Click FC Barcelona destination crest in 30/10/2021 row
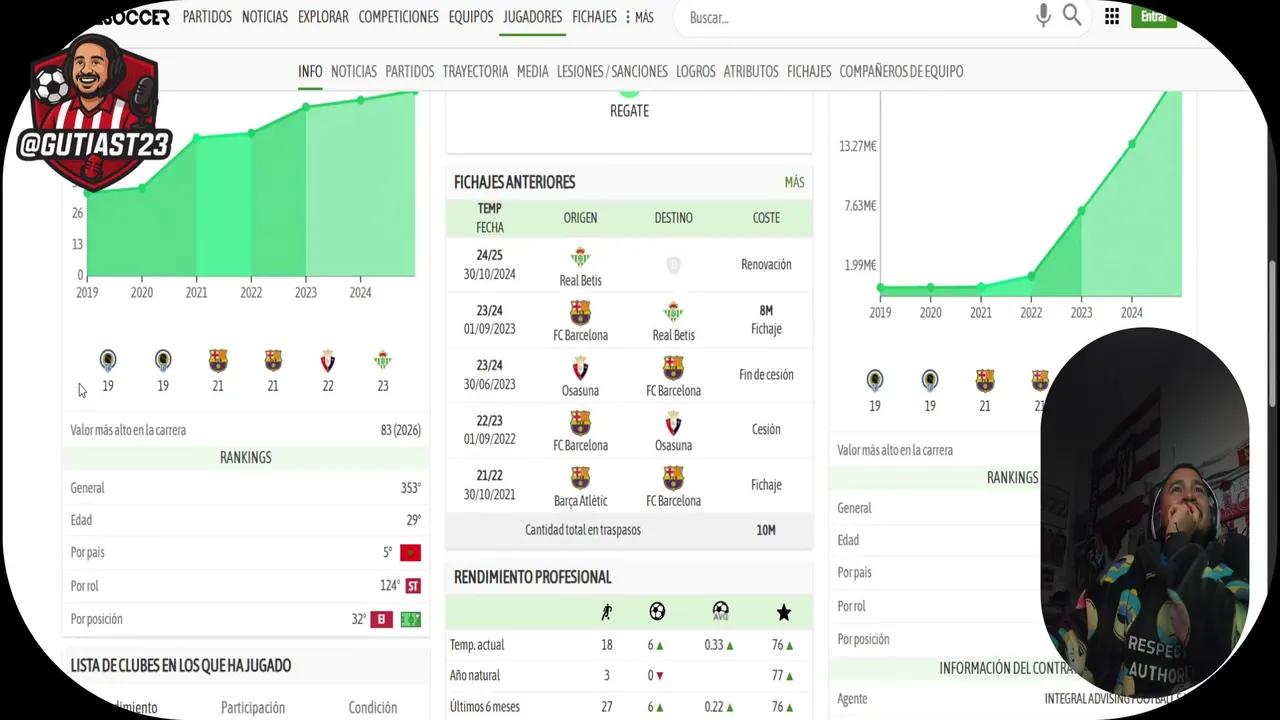 (673, 478)
